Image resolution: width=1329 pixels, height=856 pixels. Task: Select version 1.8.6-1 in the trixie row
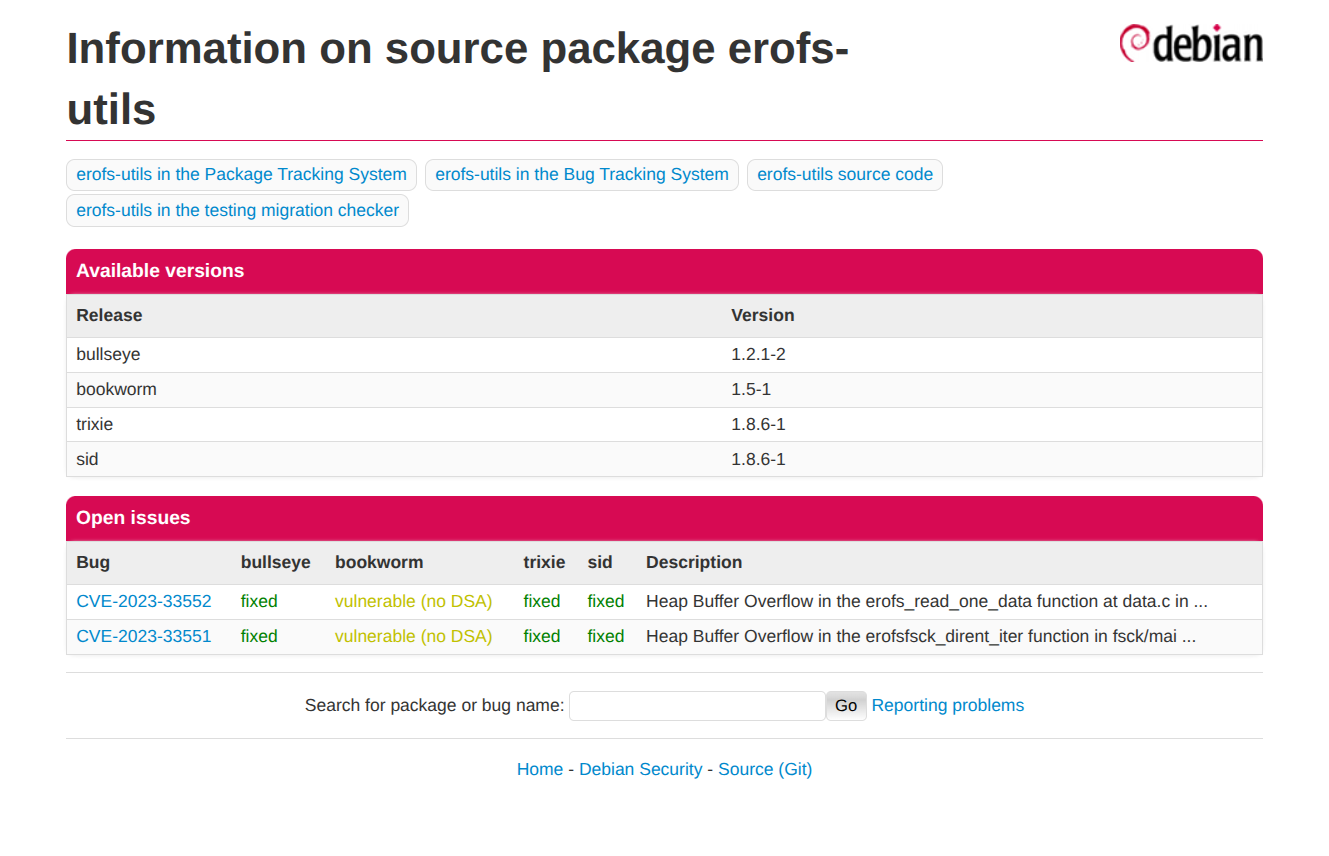(758, 425)
